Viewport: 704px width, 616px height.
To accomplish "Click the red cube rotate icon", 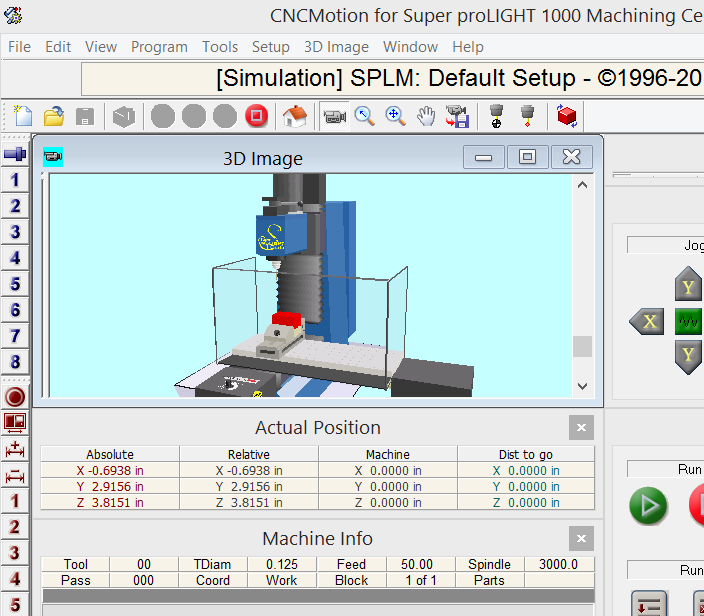I will pyautogui.click(x=567, y=116).
